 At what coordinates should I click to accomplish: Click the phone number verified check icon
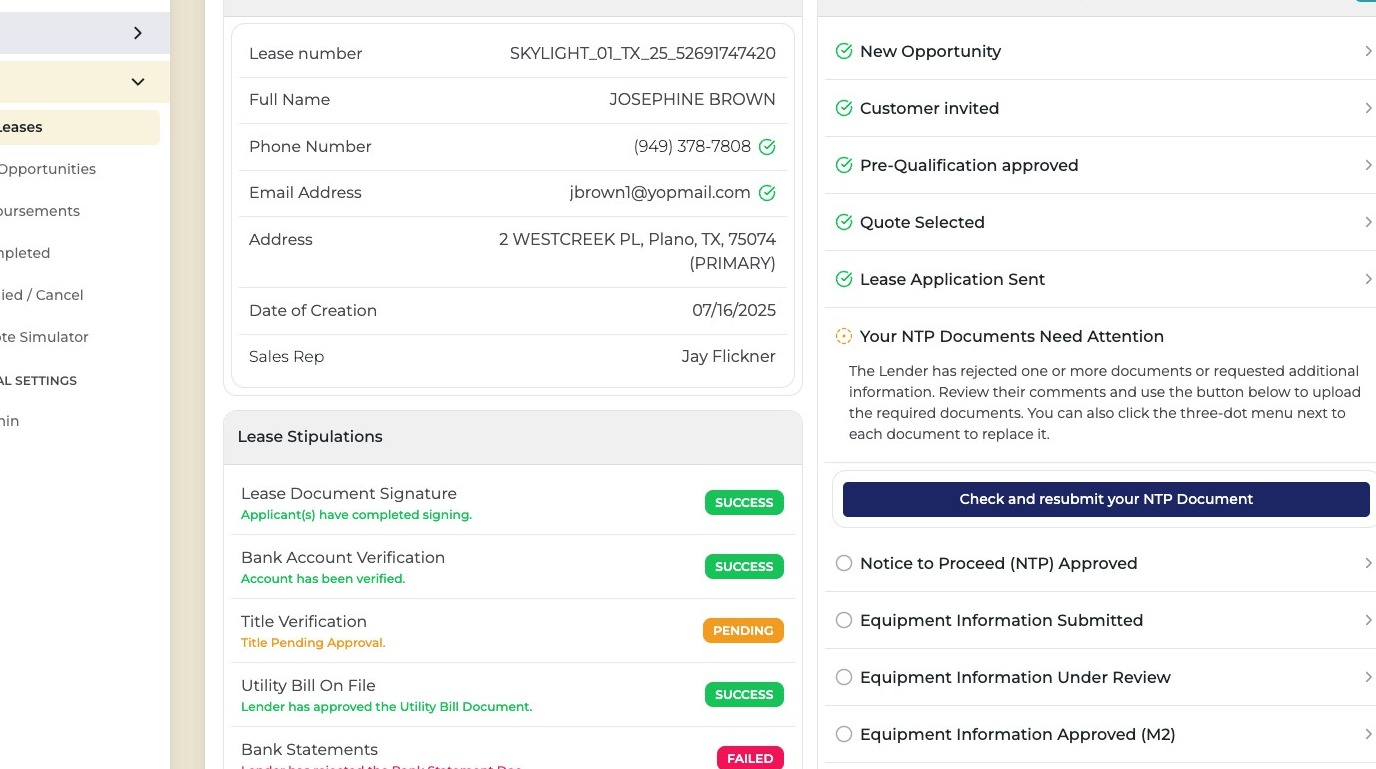[767, 147]
